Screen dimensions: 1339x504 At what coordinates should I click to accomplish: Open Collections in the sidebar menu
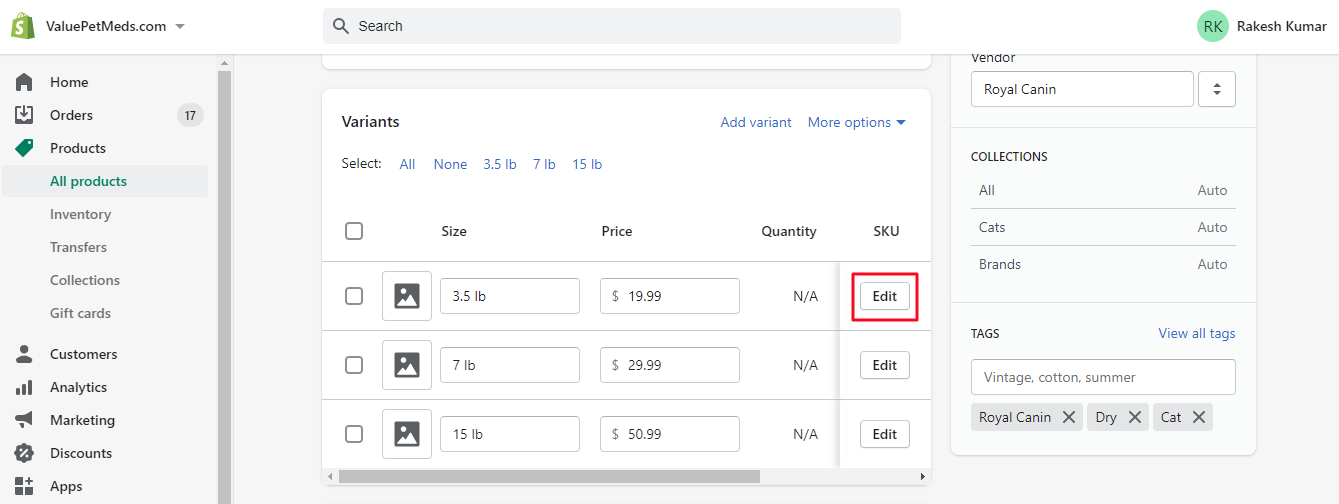tap(85, 280)
